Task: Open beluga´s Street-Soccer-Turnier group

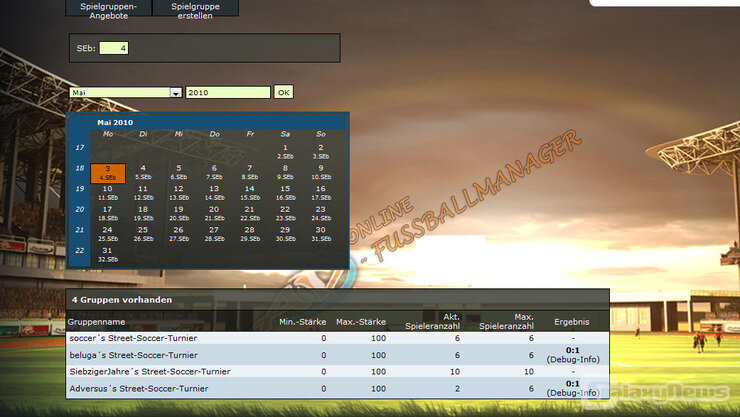Action: point(134,355)
